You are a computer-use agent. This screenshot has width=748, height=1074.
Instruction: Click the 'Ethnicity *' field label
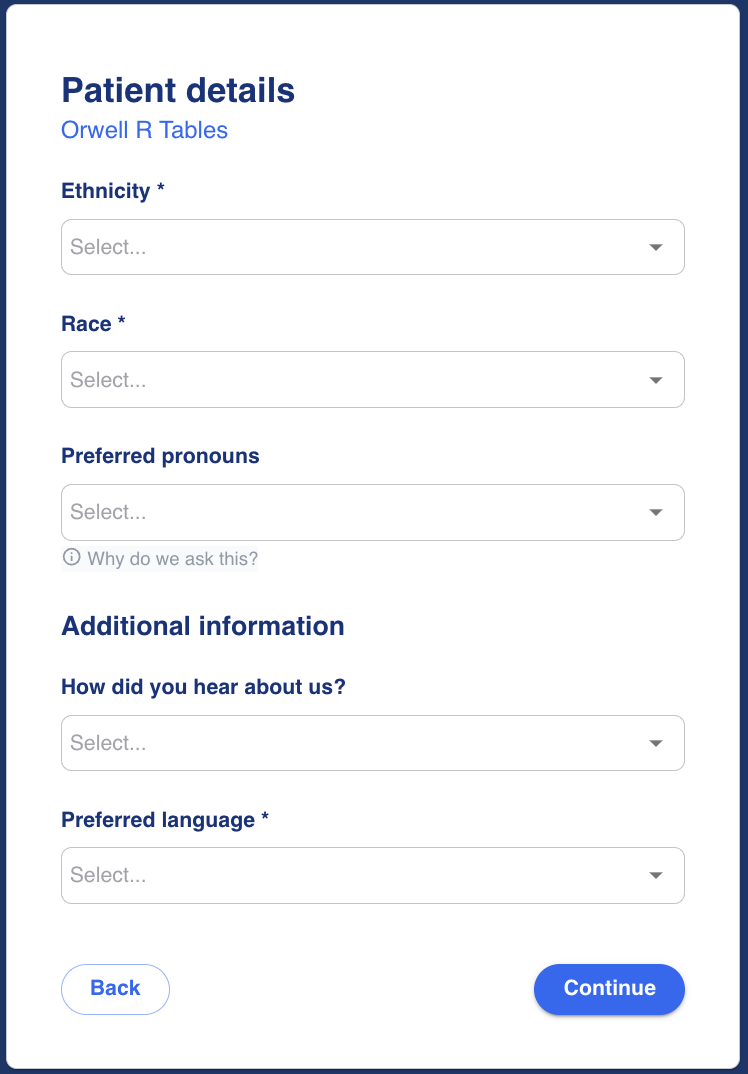coord(113,191)
